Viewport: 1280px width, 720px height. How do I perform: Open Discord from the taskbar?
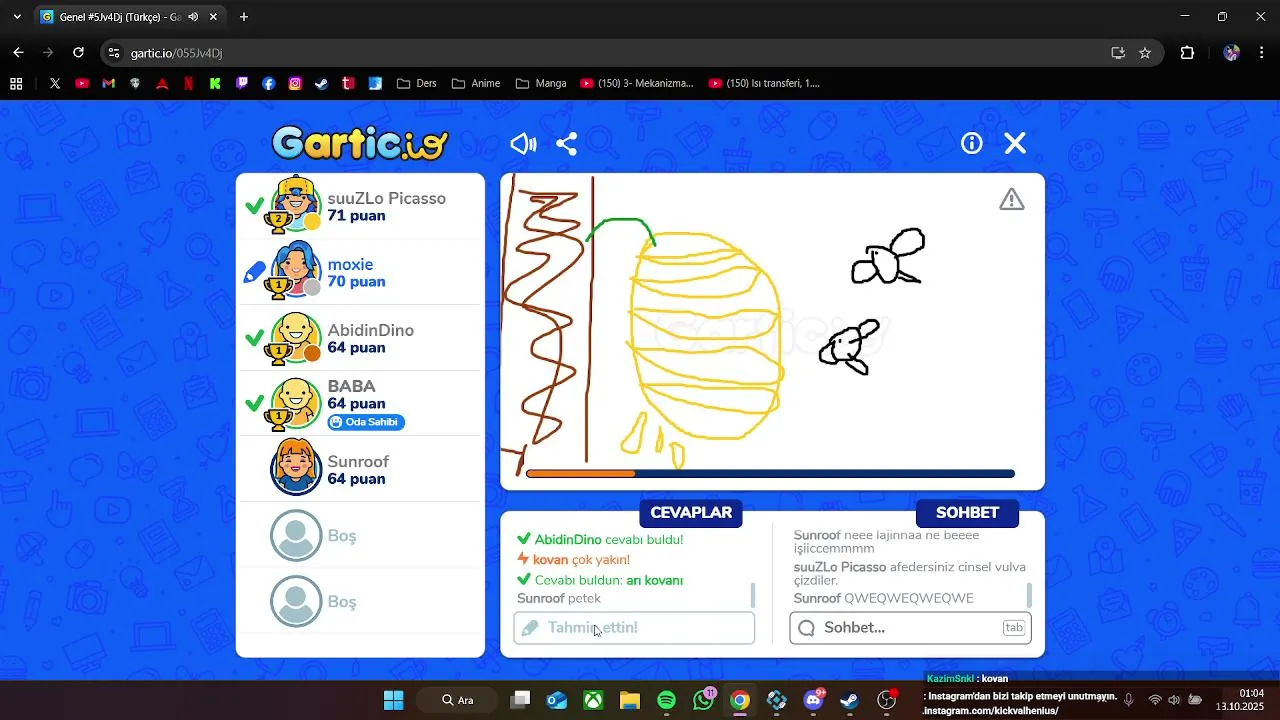(814, 700)
